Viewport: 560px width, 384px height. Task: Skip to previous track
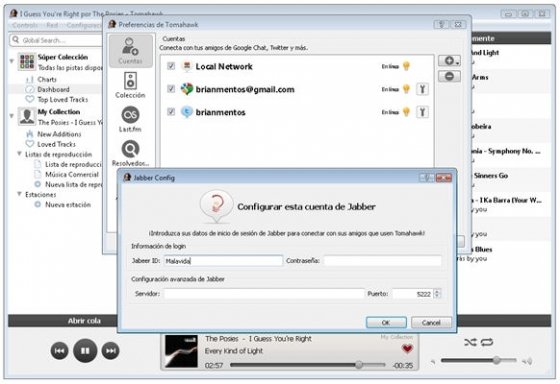tap(59, 351)
